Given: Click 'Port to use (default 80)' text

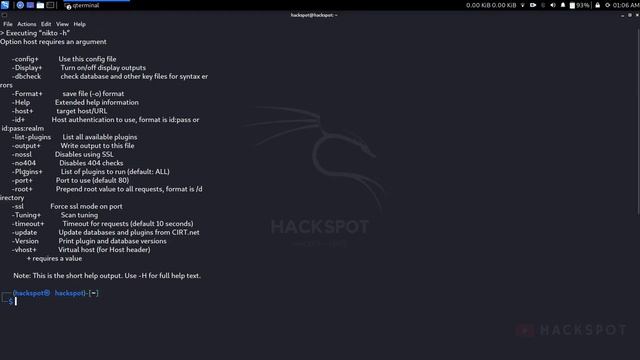Looking at the screenshot, I should (x=92, y=180).
